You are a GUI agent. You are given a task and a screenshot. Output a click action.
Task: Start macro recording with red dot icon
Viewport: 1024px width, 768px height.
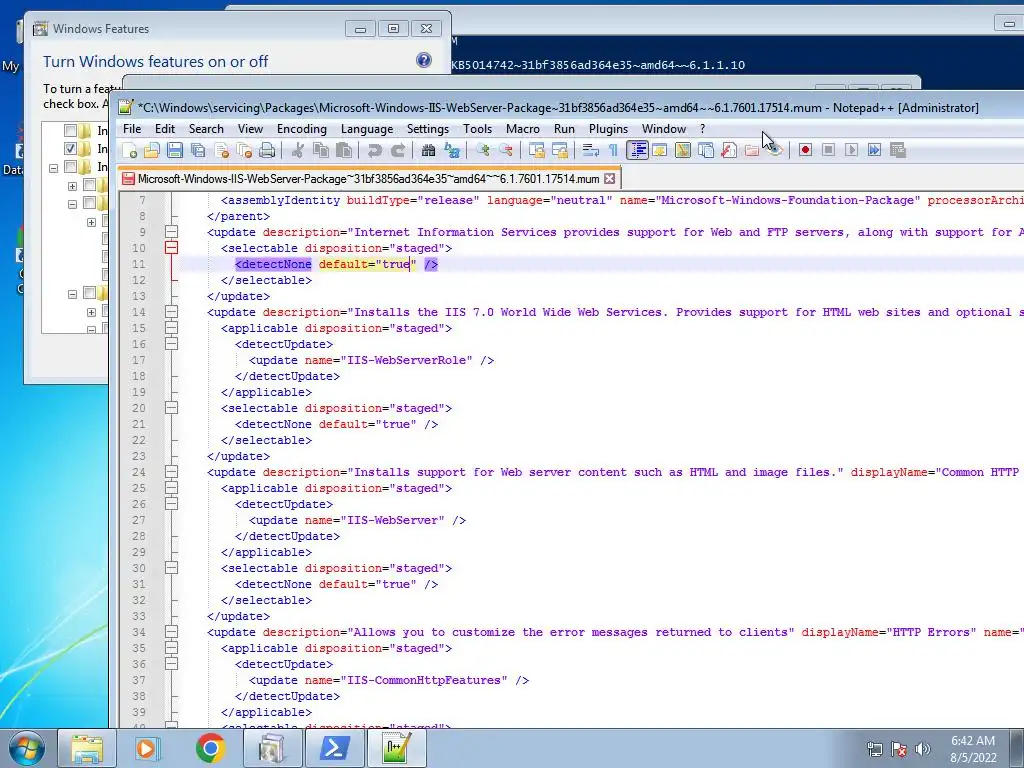(x=805, y=151)
